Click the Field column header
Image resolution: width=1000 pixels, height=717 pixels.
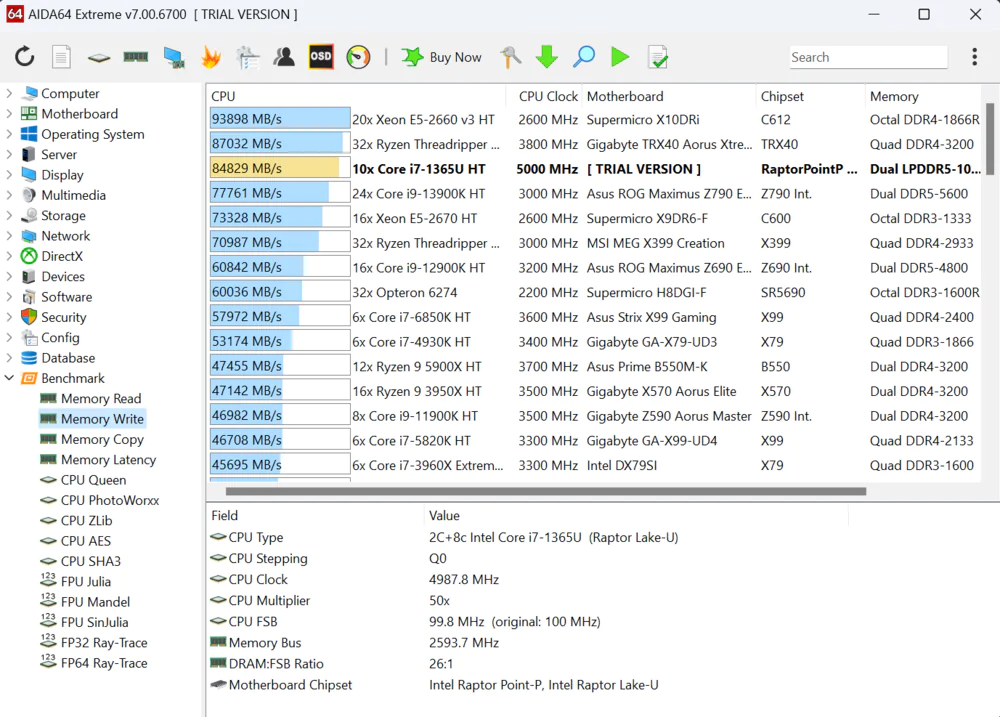(x=315, y=515)
